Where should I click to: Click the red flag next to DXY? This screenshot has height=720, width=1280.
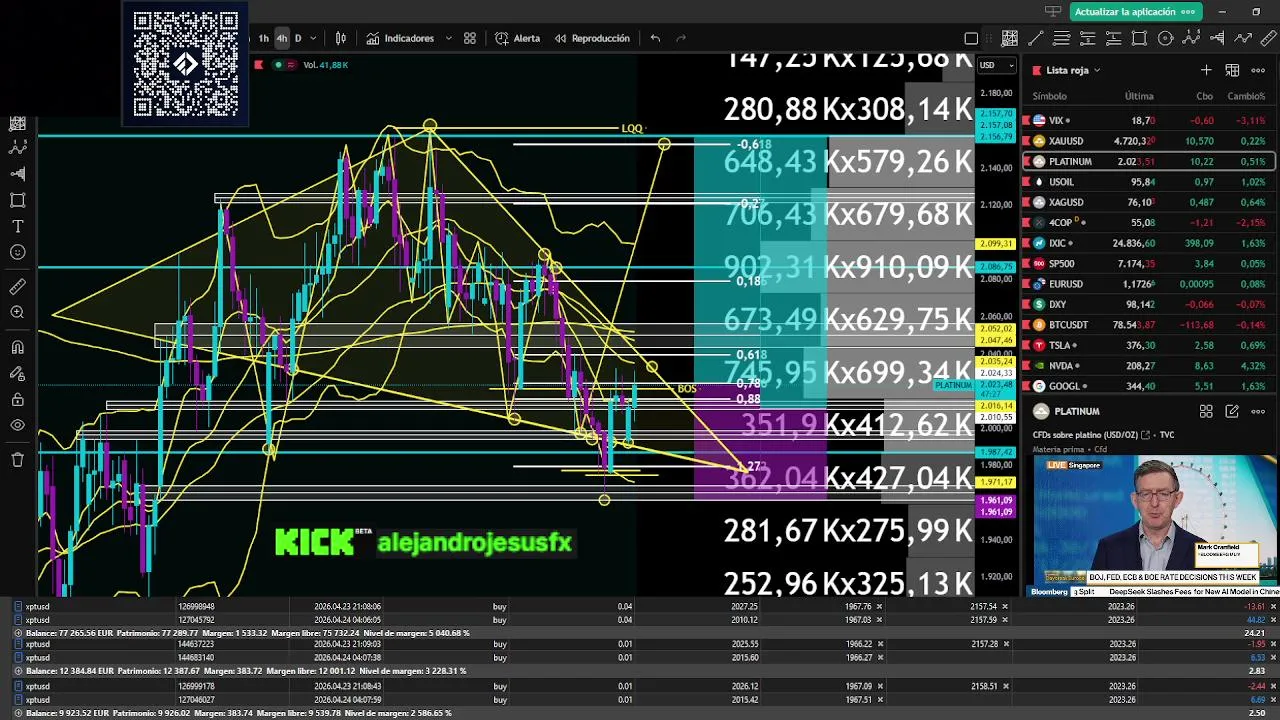[x=1026, y=304]
